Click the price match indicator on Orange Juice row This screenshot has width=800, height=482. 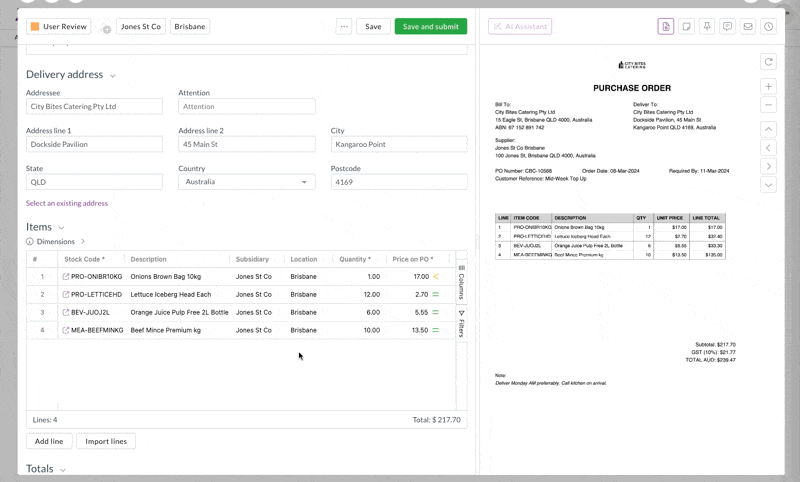tap(436, 312)
